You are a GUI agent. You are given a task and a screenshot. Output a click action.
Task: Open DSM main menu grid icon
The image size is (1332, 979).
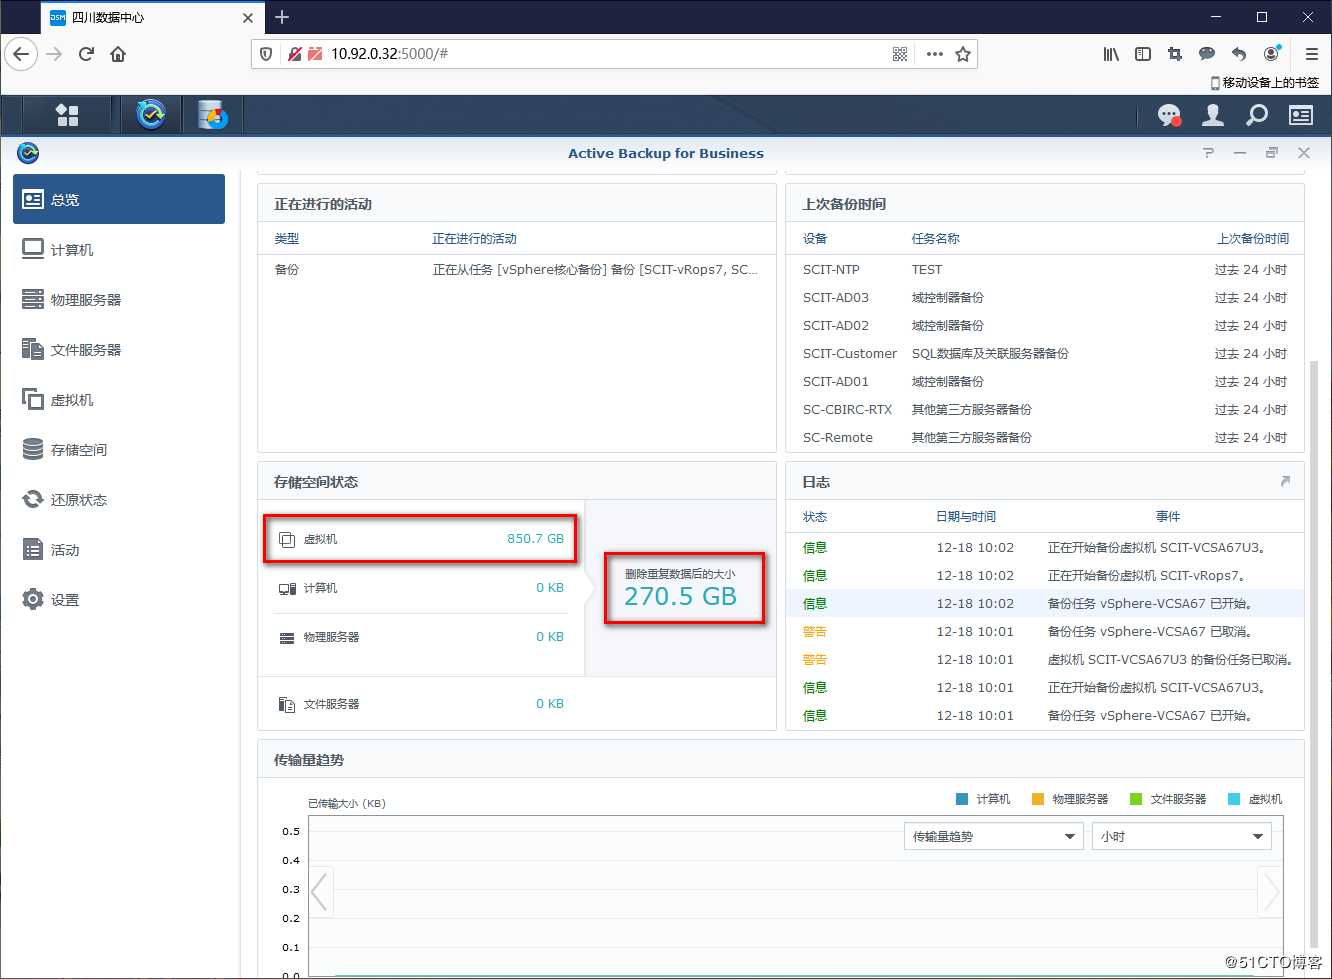click(67, 115)
